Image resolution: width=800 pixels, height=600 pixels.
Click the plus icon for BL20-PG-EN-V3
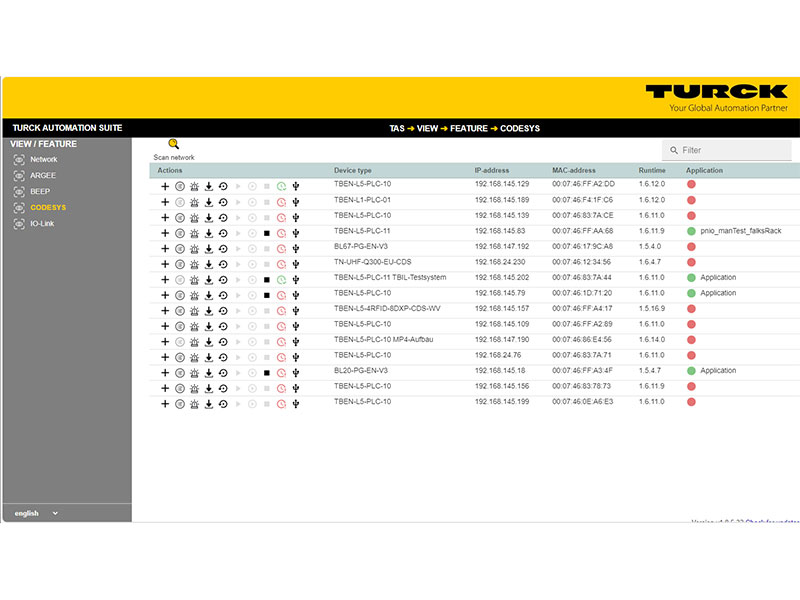coord(165,373)
